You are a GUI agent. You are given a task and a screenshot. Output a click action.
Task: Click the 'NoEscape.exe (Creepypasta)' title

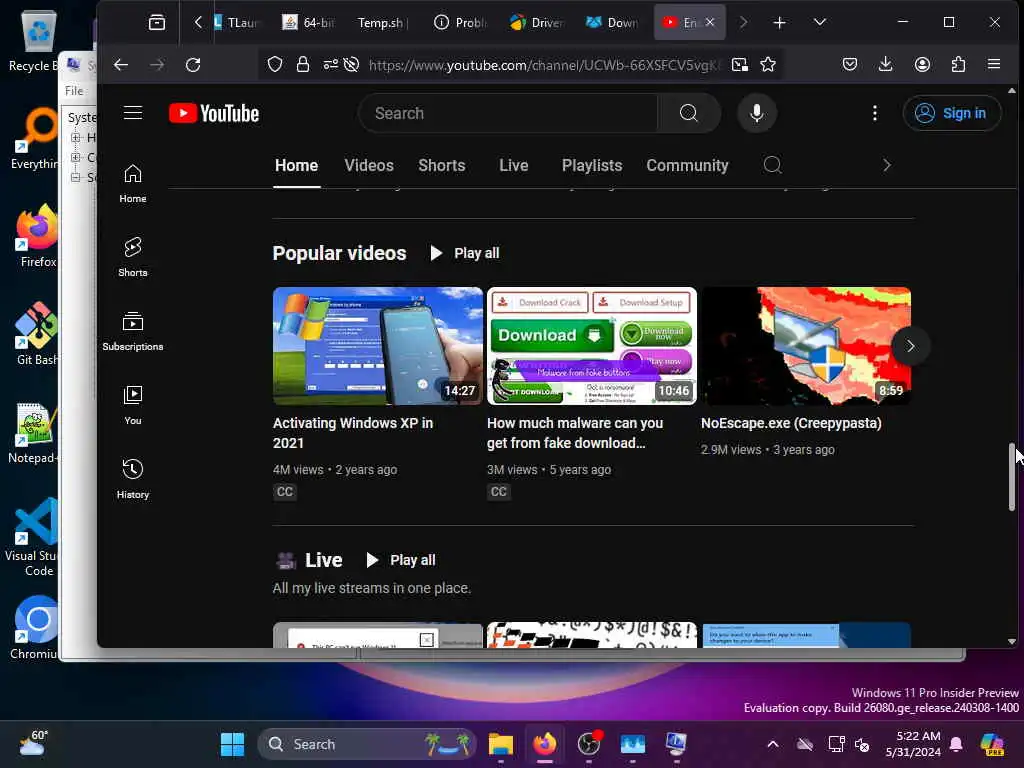[791, 423]
